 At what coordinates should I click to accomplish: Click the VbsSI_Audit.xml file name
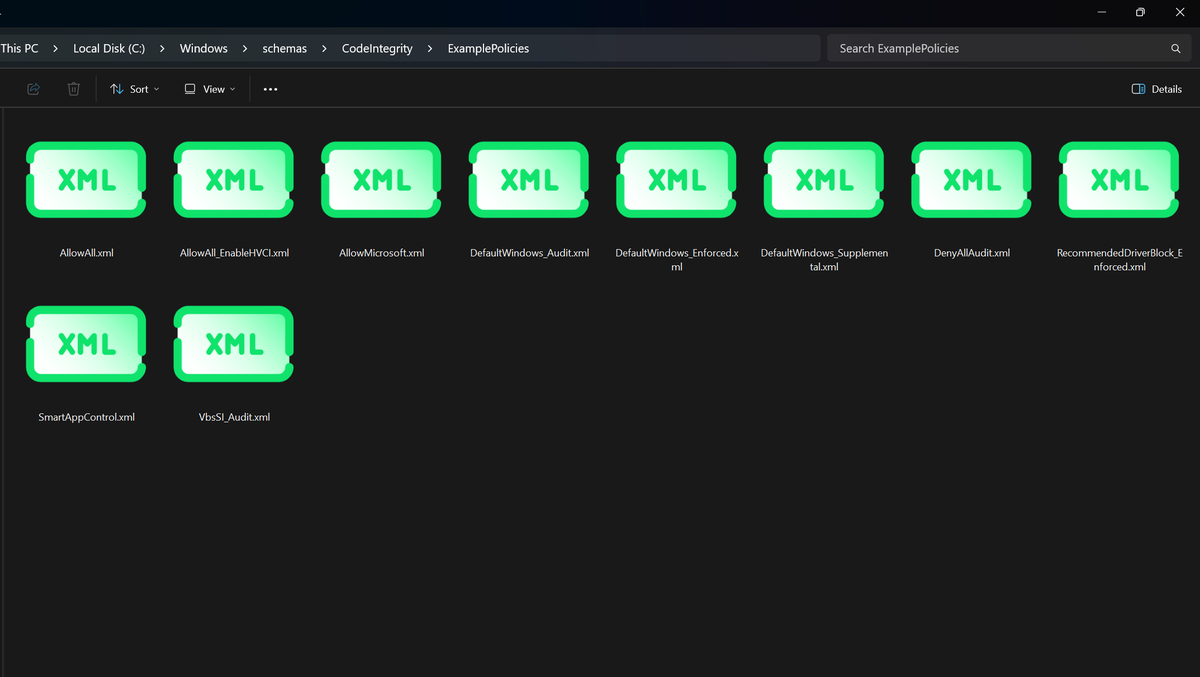click(234, 417)
